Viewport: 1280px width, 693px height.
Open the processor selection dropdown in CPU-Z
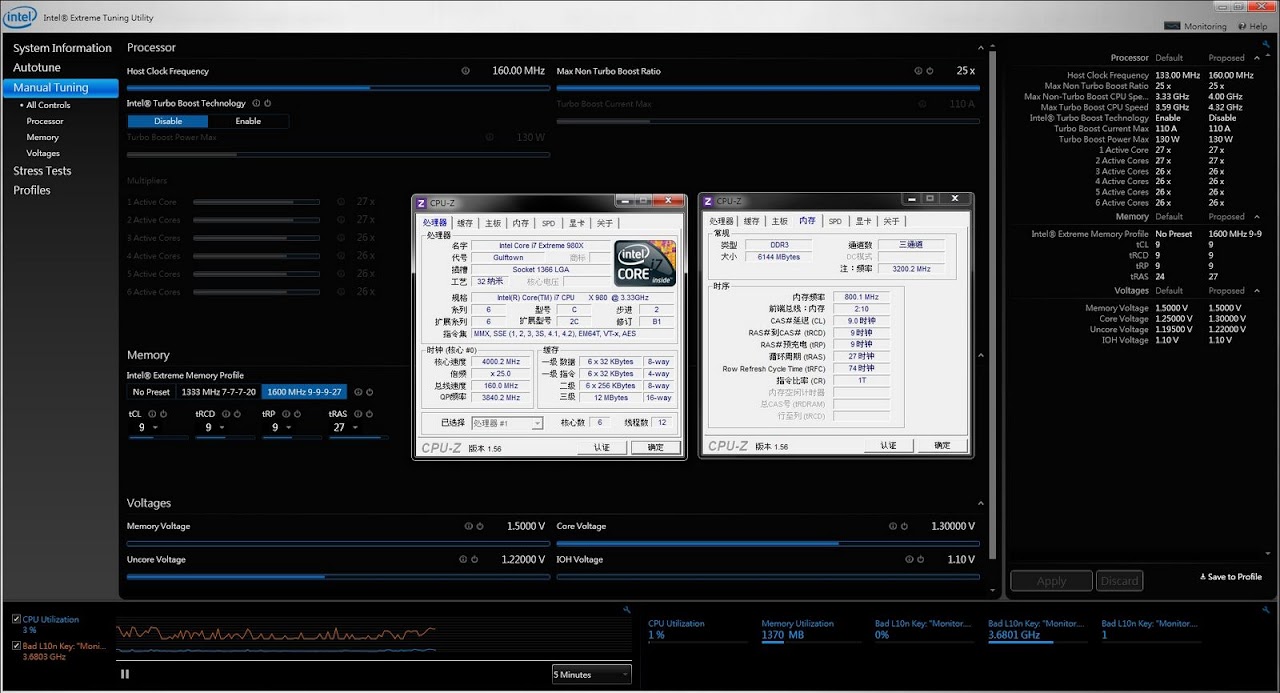[507, 423]
